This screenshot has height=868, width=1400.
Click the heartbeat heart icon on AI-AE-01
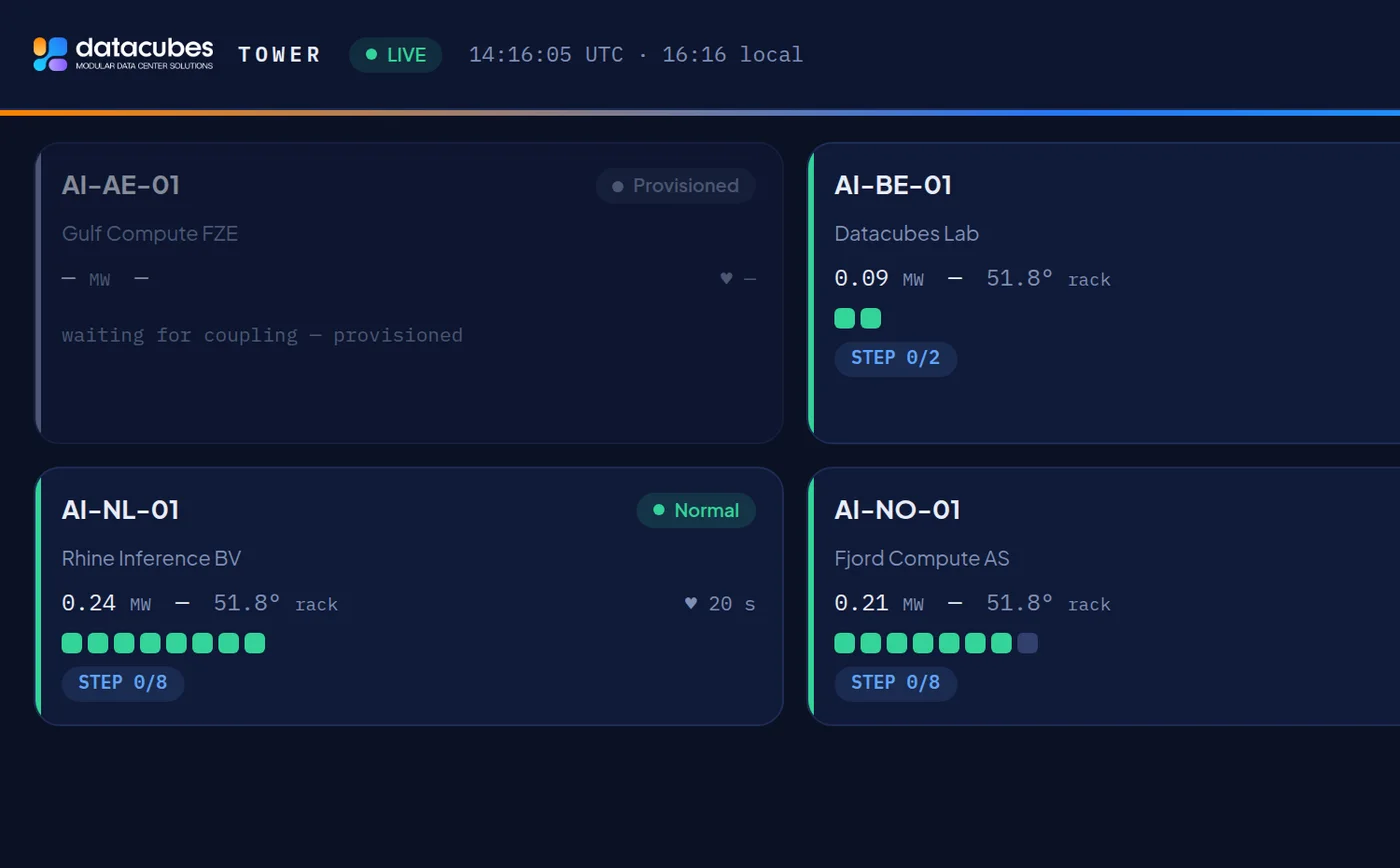point(727,279)
